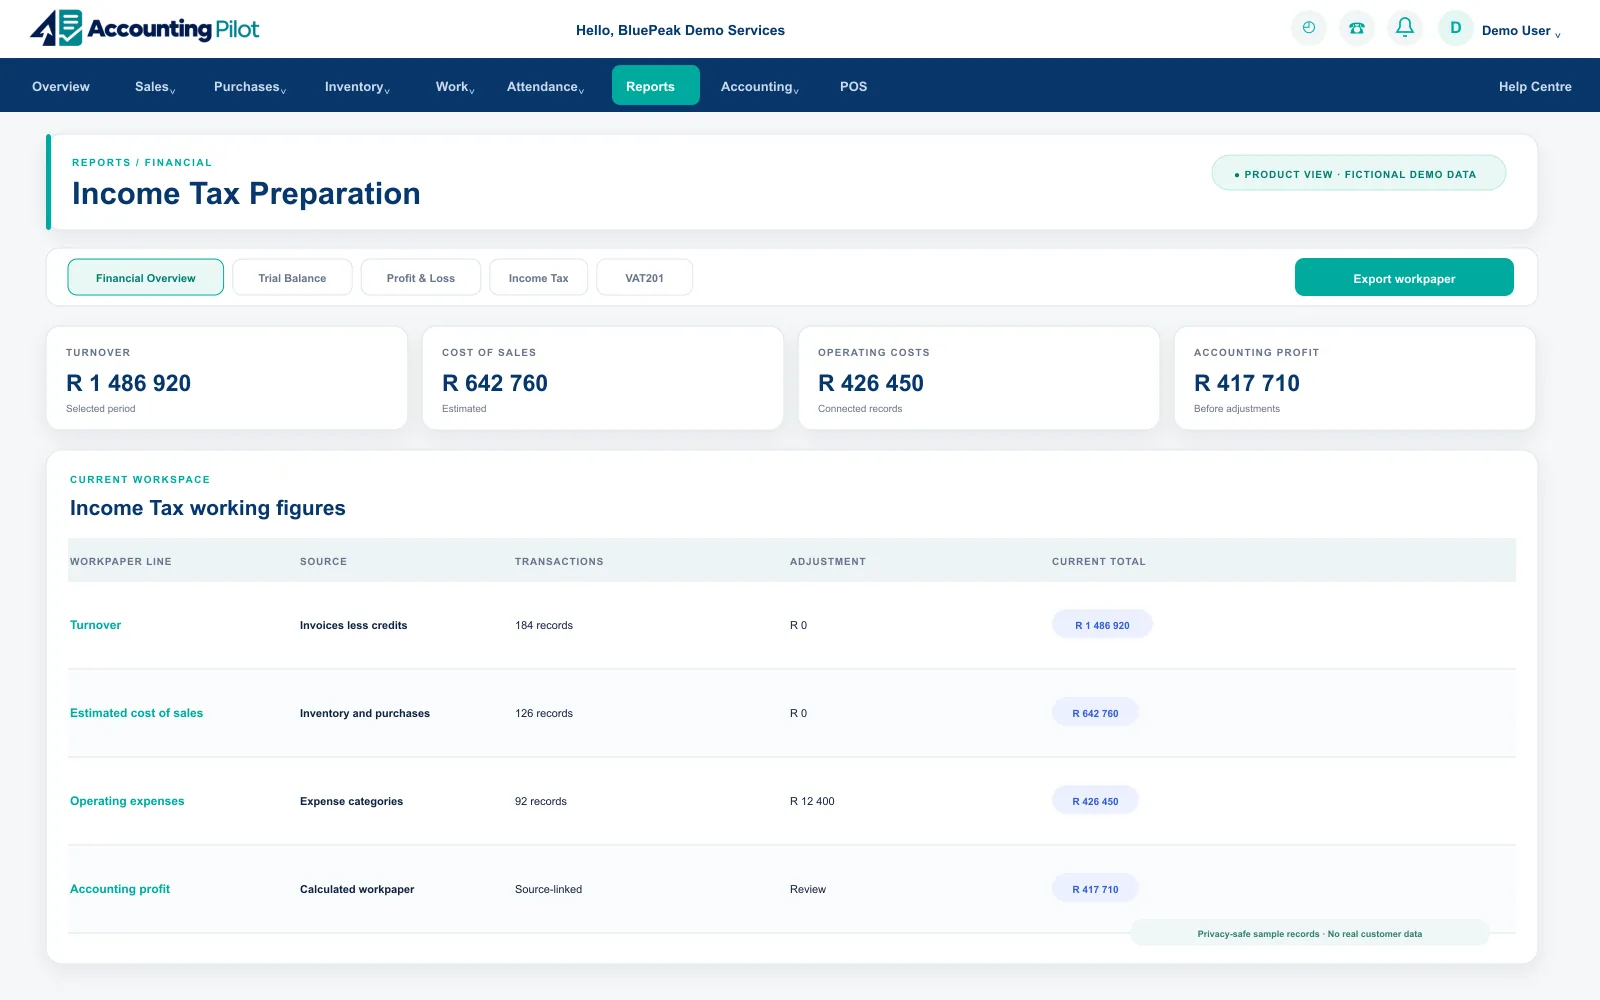The height and width of the screenshot is (1000, 1600).
Task: Expand the Accounting navigation dropdown
Action: (760, 87)
